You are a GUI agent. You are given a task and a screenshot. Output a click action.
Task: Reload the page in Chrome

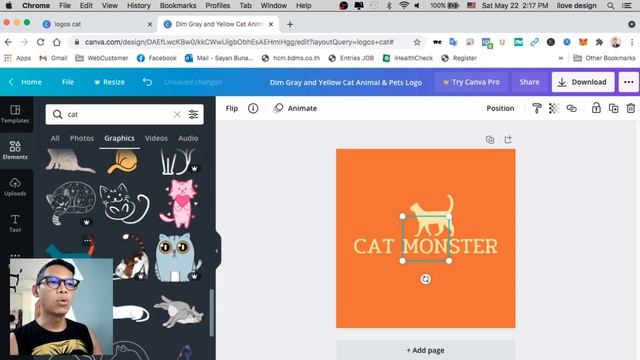click(40, 42)
